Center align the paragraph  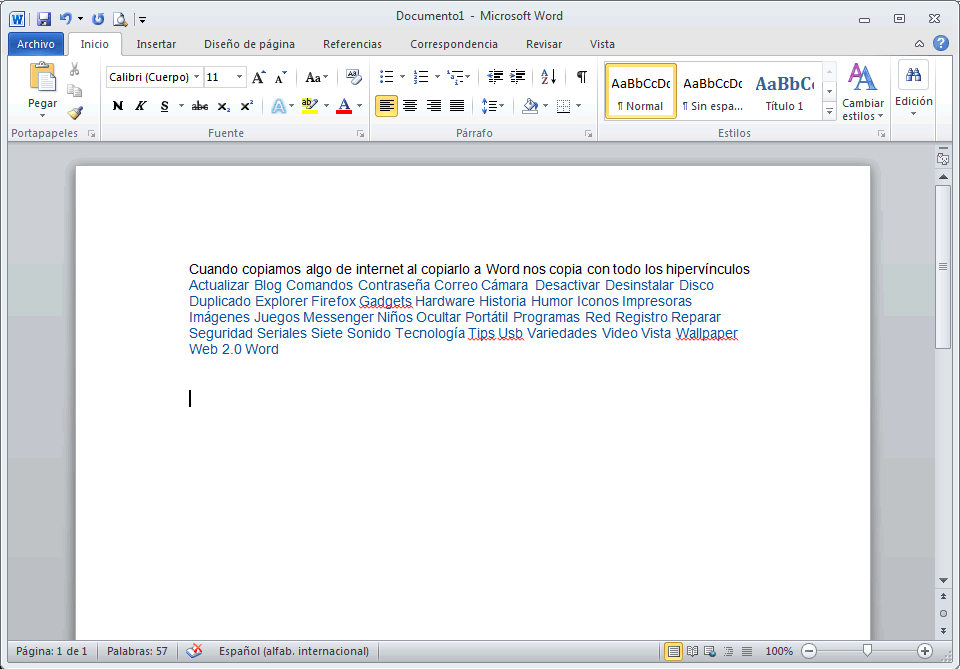tap(410, 106)
